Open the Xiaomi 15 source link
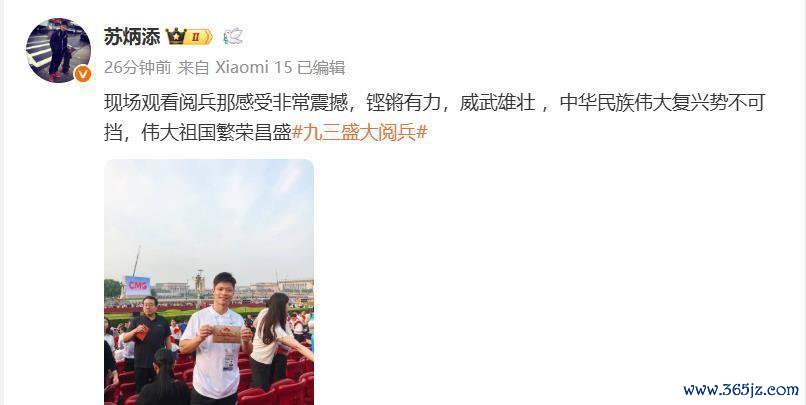 (253, 67)
